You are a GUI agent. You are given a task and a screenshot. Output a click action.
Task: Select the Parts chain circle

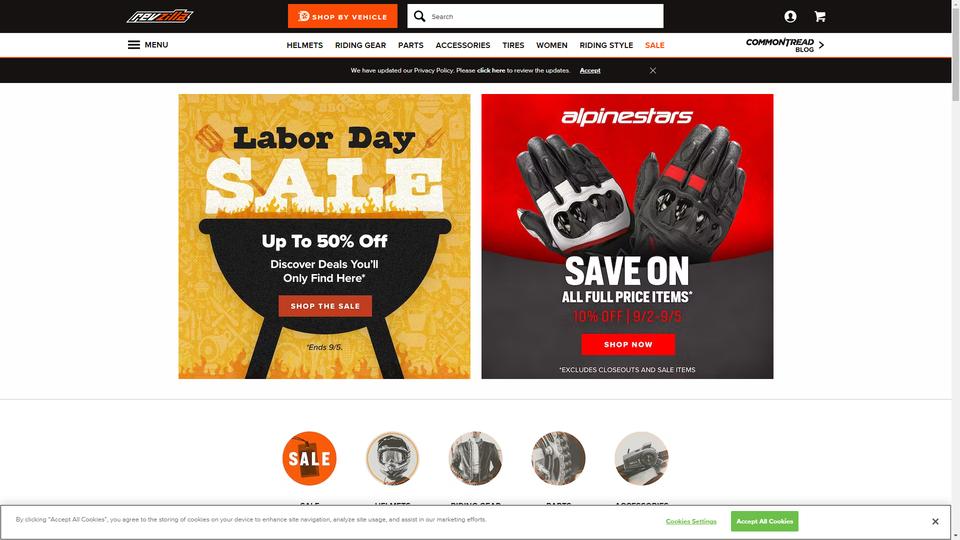pos(558,458)
